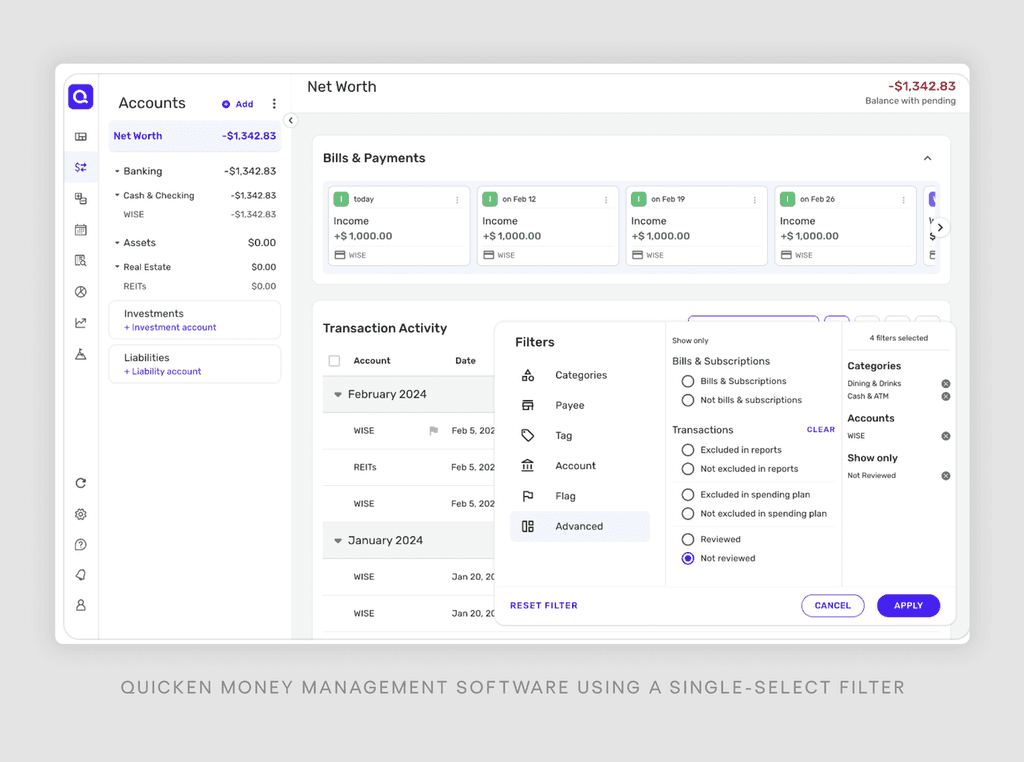Screen dimensions: 1024x762
Task: Collapse the February 2024 transaction group
Action: [x=338, y=395]
